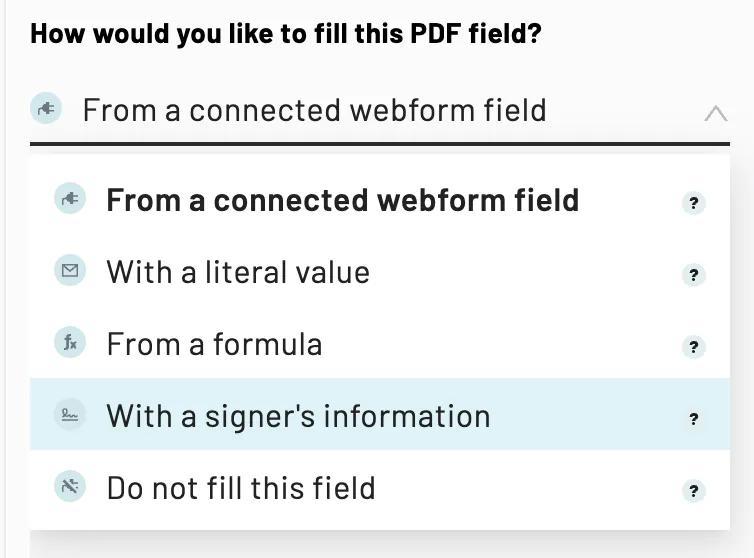Open help for the connected webform field option
Viewport: 754px width, 558px height.
[x=693, y=203]
